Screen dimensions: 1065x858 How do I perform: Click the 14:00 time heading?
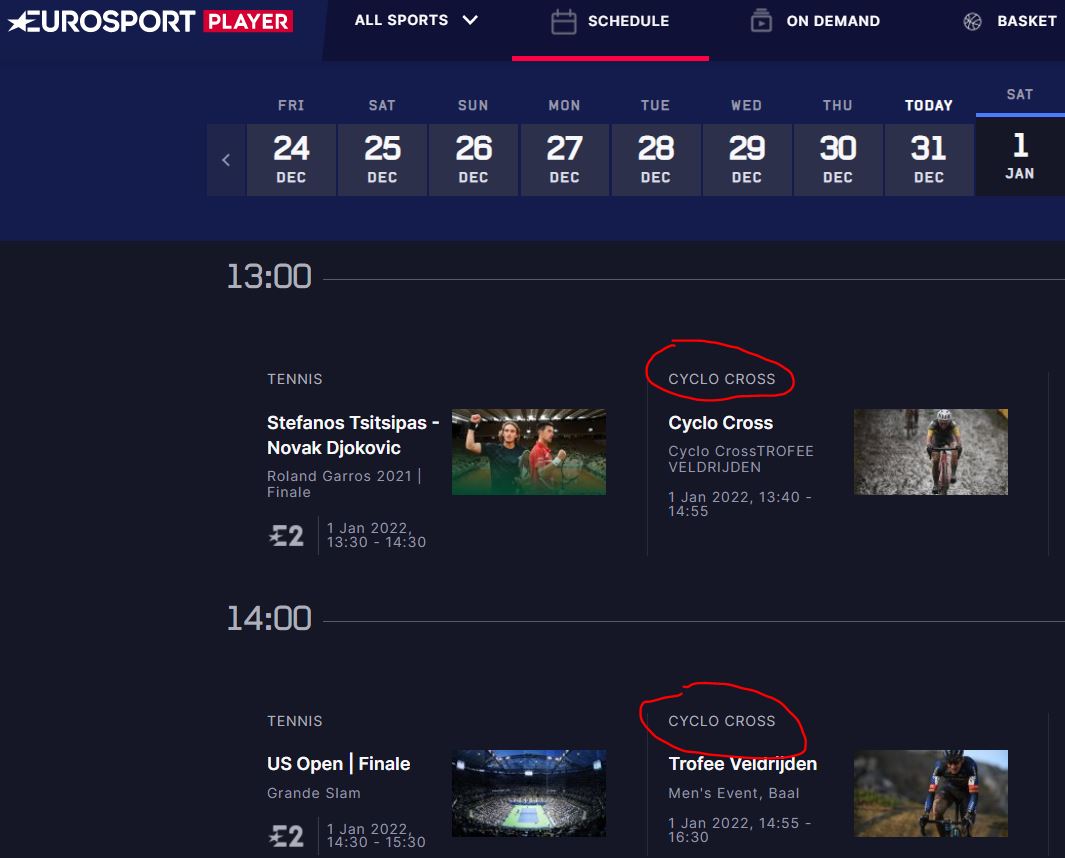click(269, 618)
